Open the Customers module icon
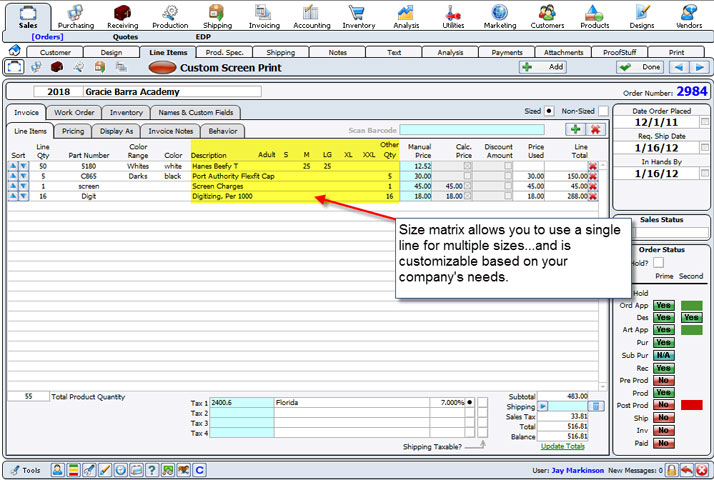714x480 pixels. coord(547,17)
